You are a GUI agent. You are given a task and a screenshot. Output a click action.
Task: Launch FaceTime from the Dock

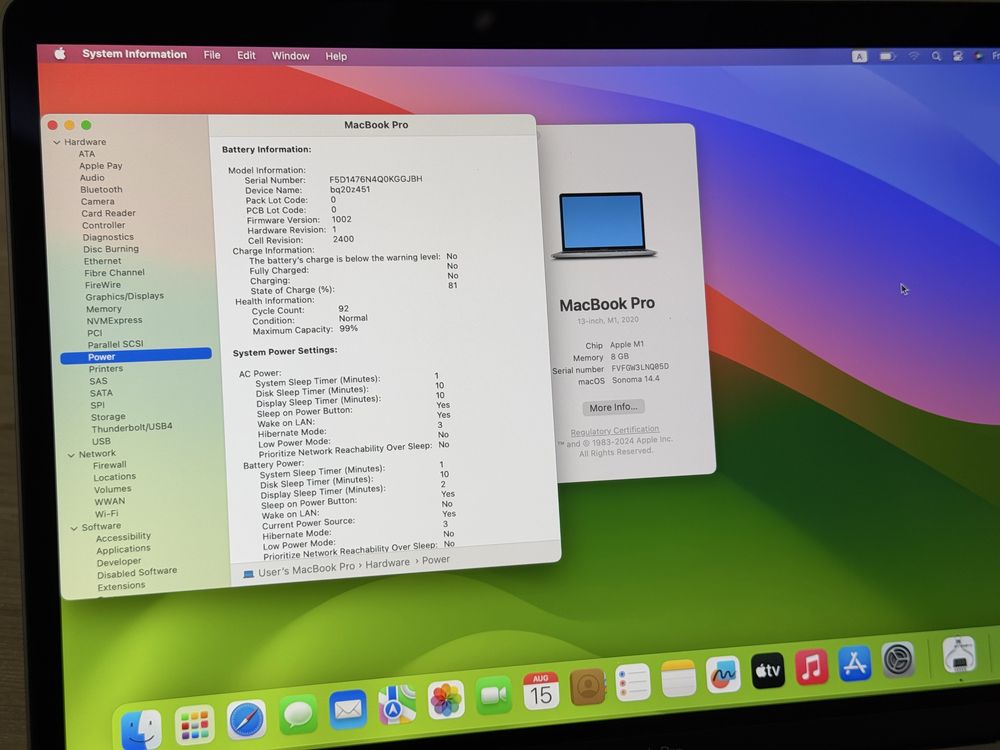493,695
